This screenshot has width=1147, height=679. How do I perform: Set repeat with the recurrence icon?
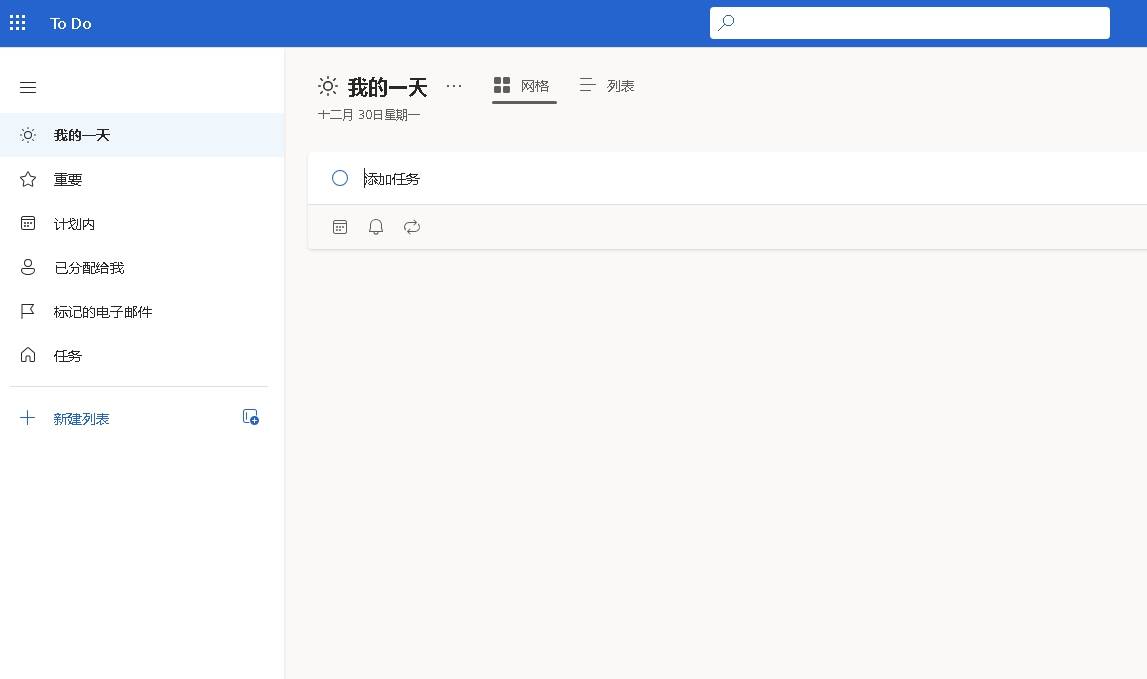coord(412,227)
